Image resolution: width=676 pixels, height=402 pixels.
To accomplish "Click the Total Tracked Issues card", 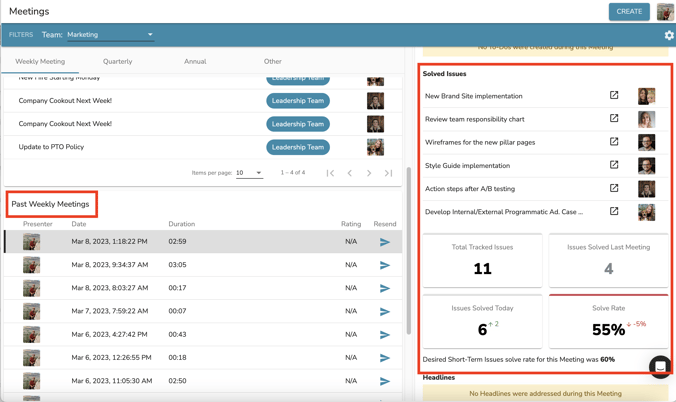I will (x=482, y=261).
